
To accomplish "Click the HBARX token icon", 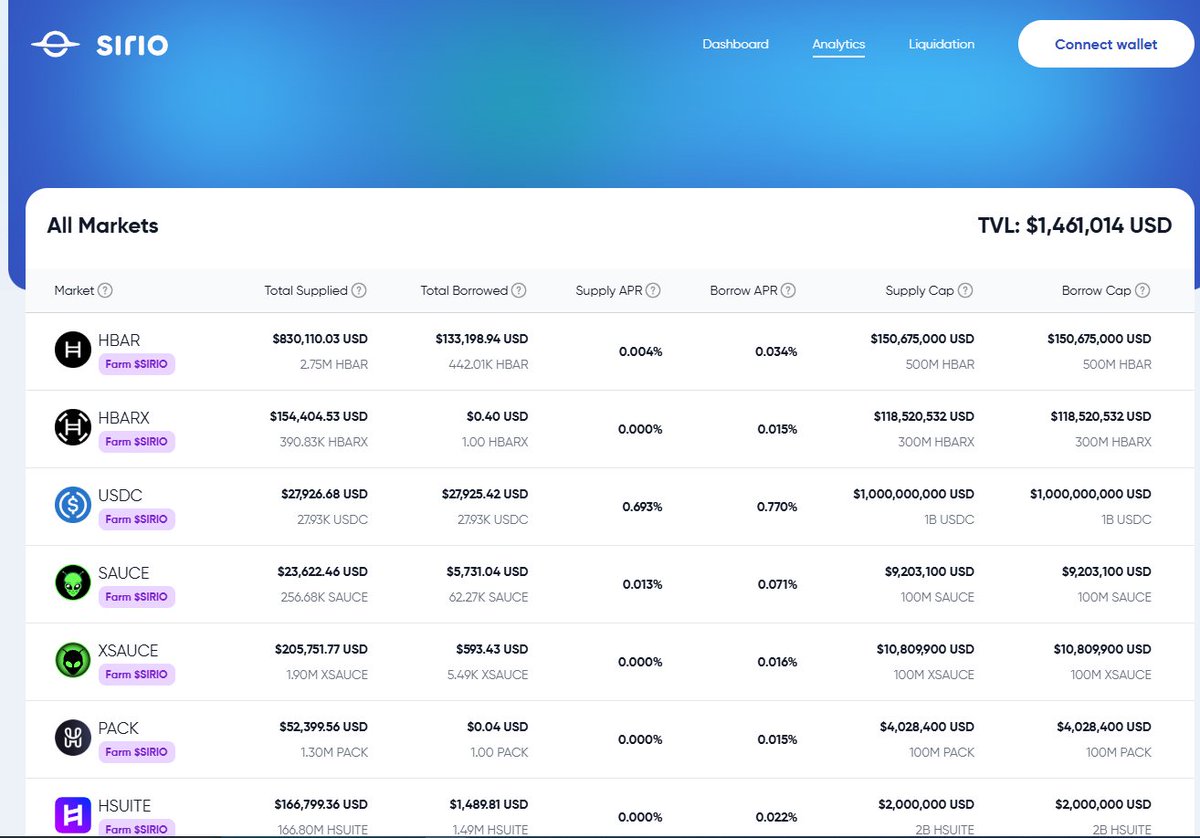I will point(73,428).
